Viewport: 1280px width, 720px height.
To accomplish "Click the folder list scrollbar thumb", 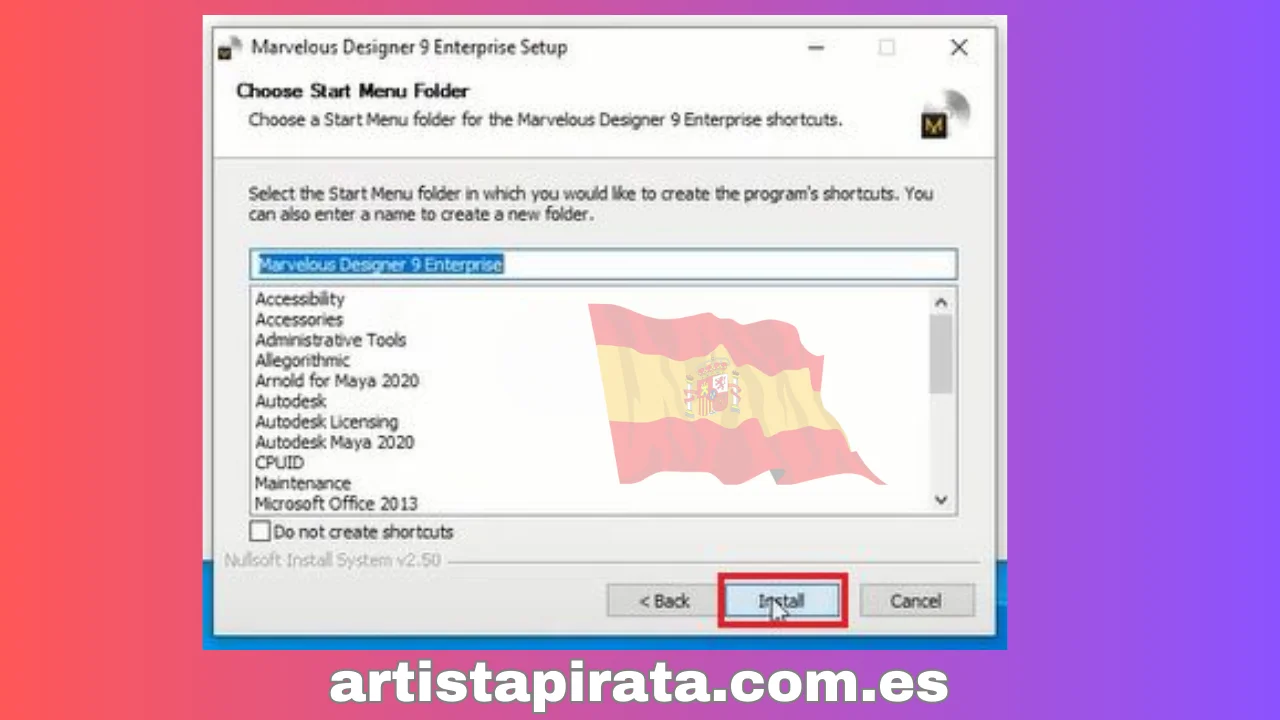I will pos(941,354).
